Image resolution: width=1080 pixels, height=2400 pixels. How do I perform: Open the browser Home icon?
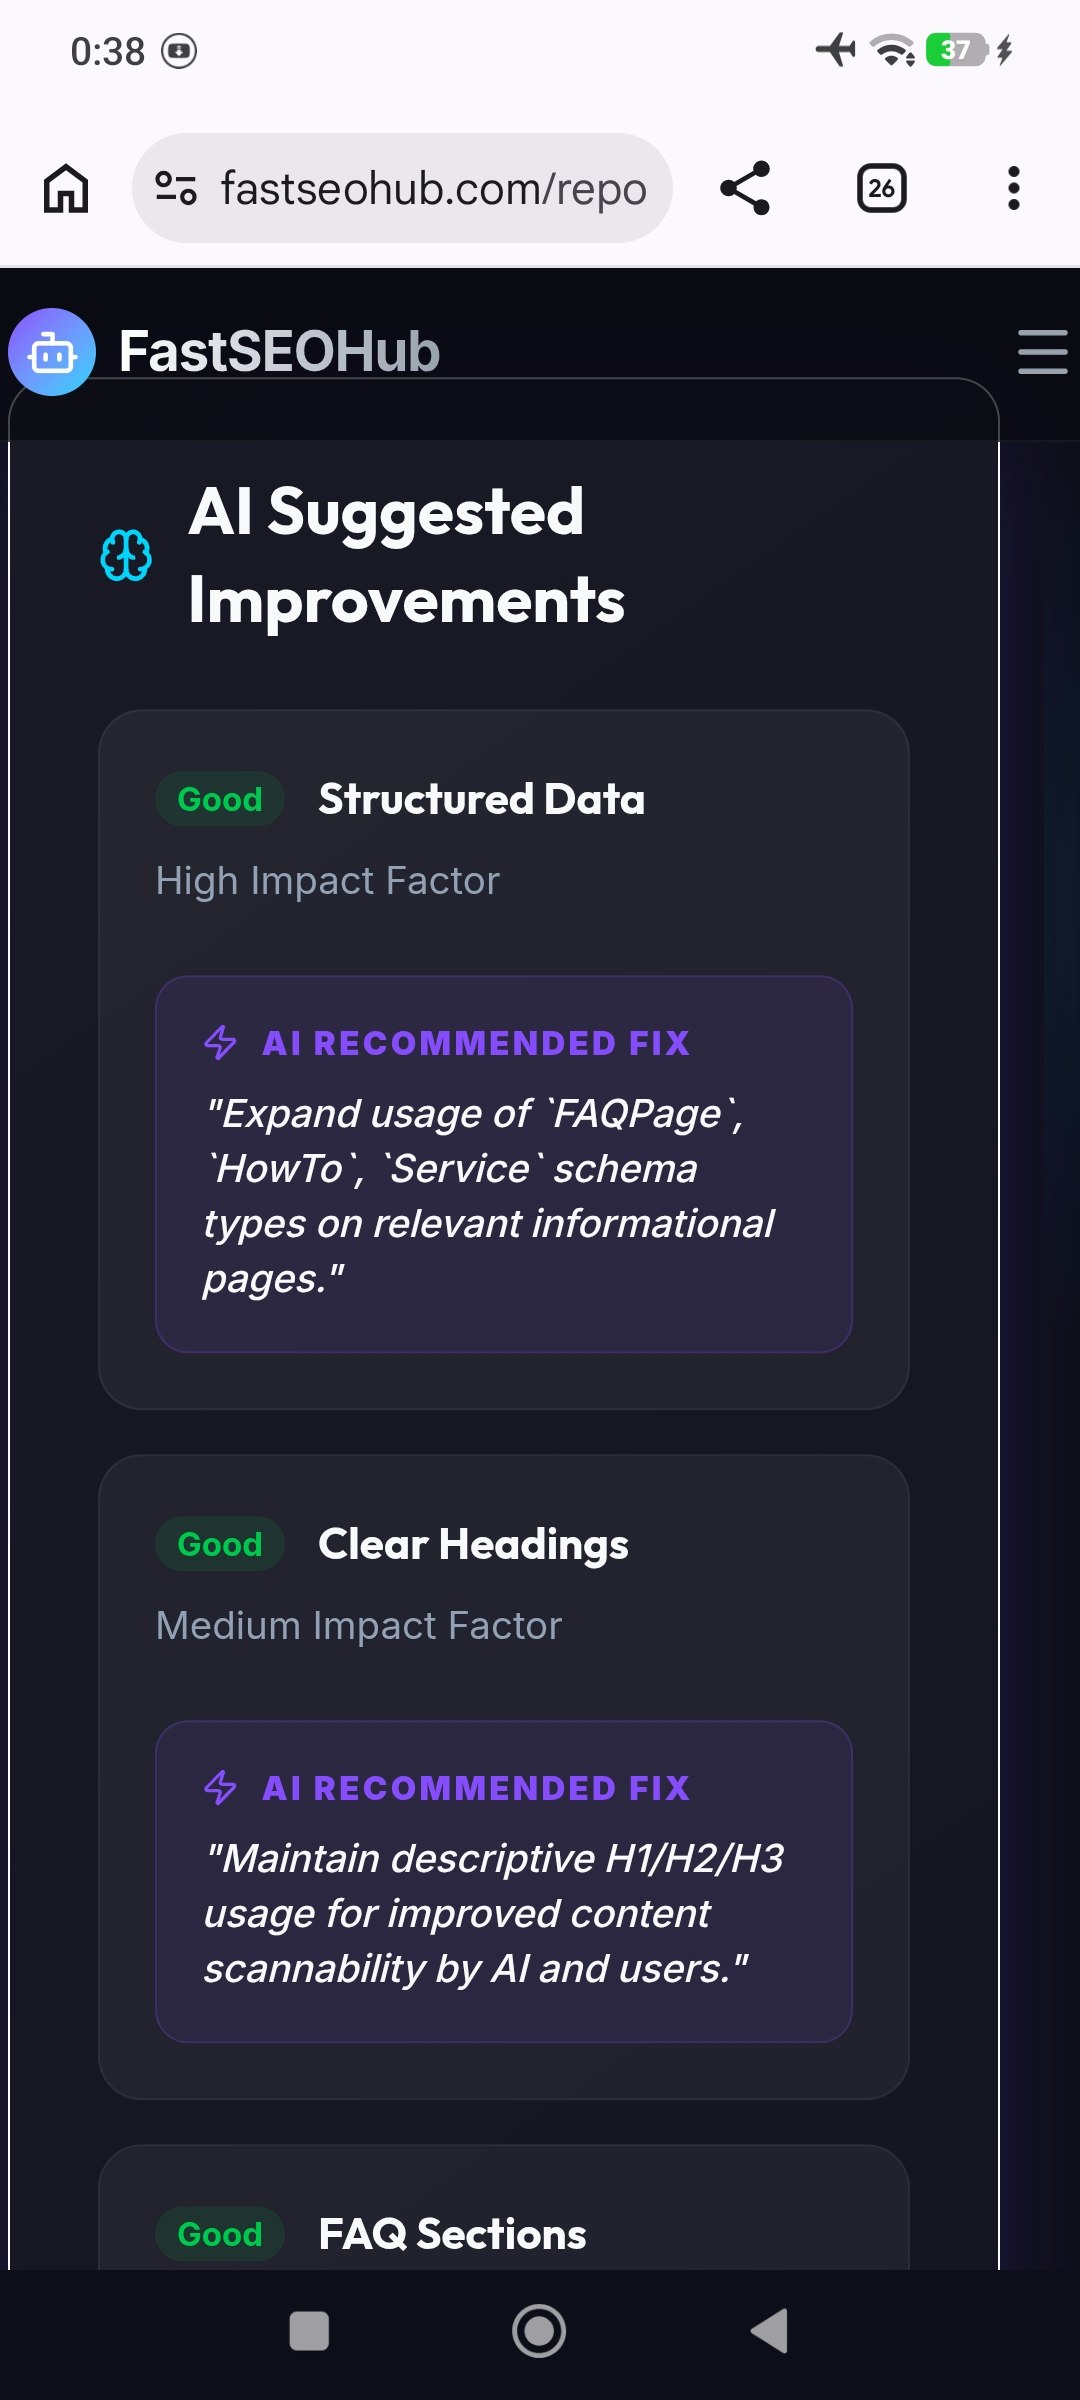tap(66, 187)
